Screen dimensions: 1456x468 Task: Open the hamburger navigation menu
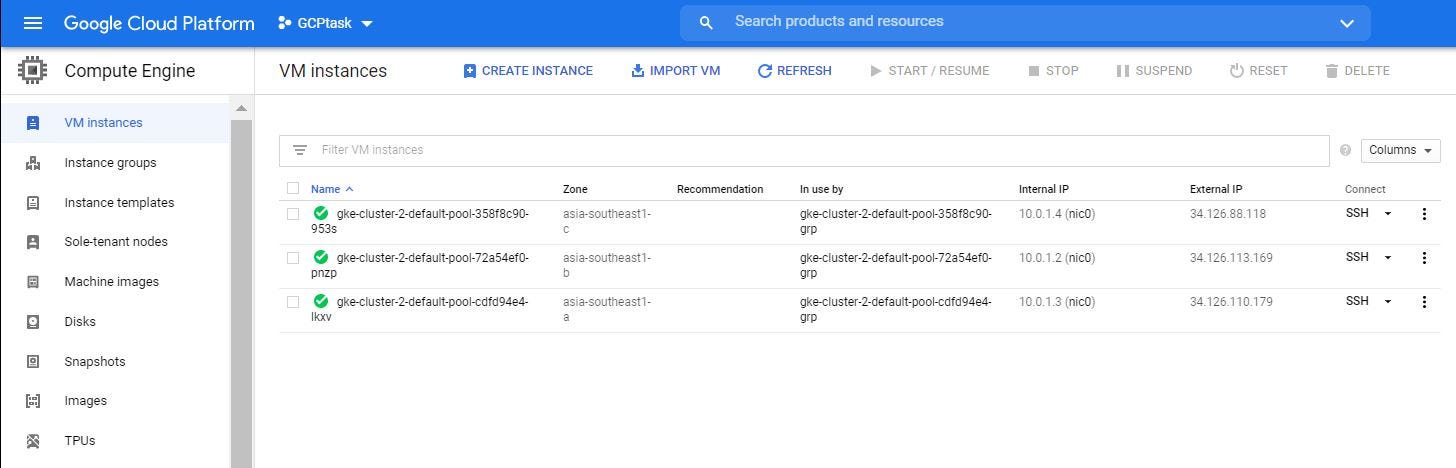32,23
